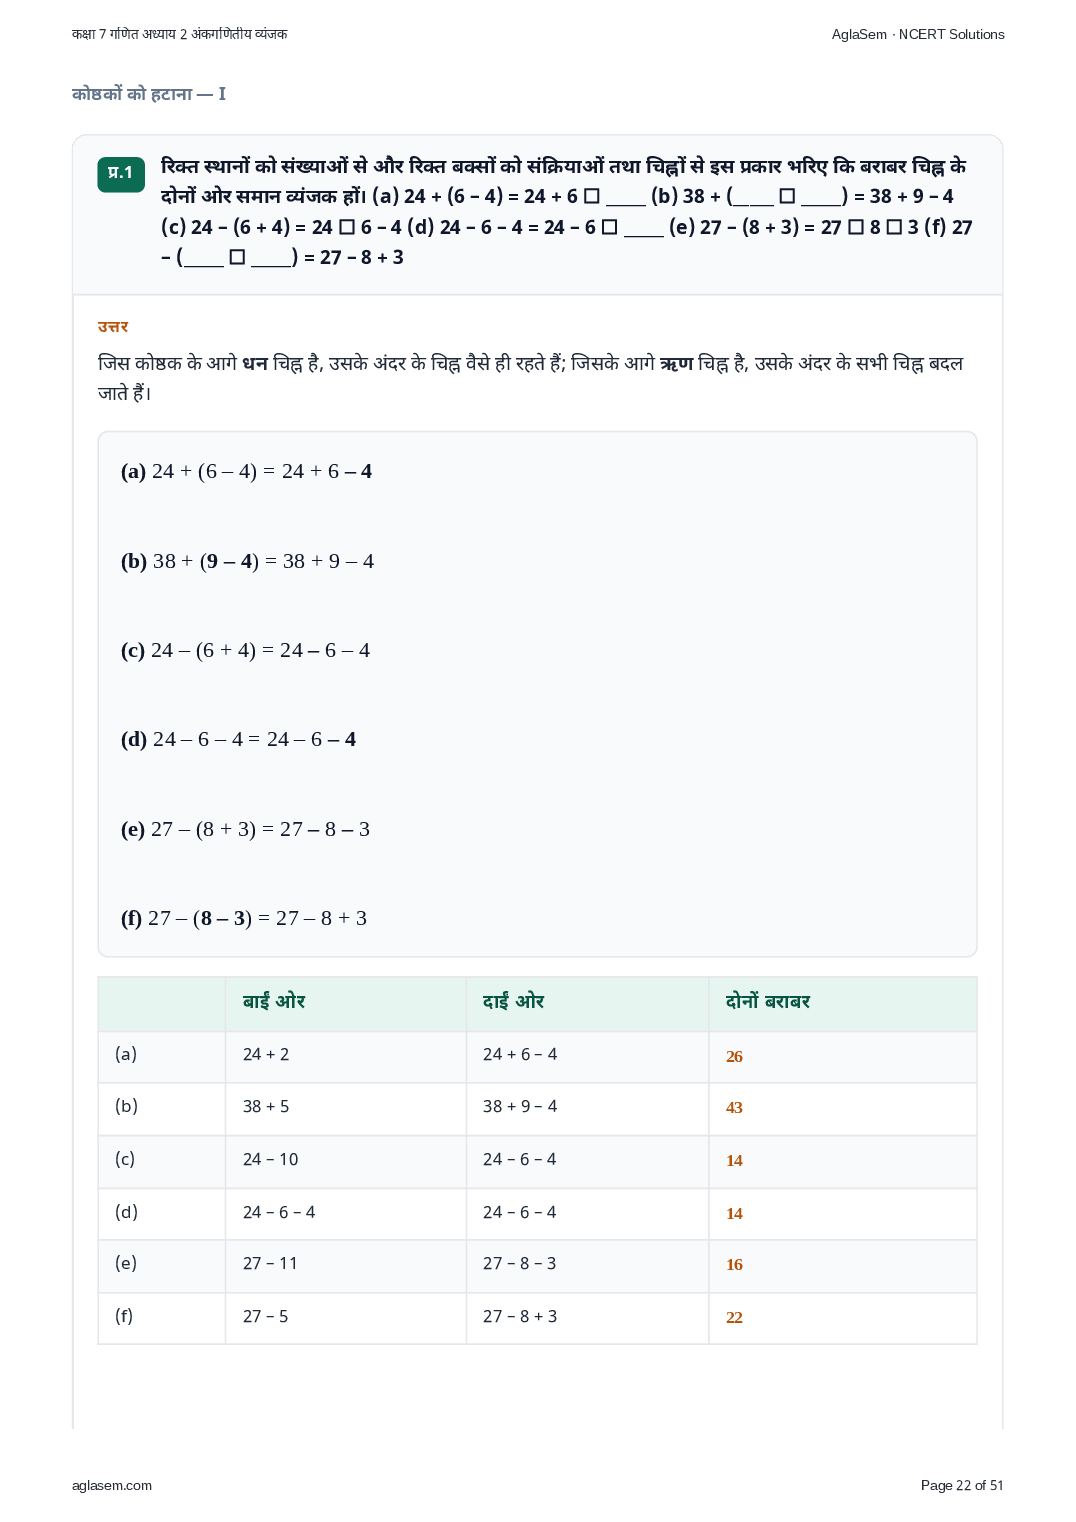Select the कोष्ठकों को हटाना — I heading
1076x1522 pixels.
(149, 94)
